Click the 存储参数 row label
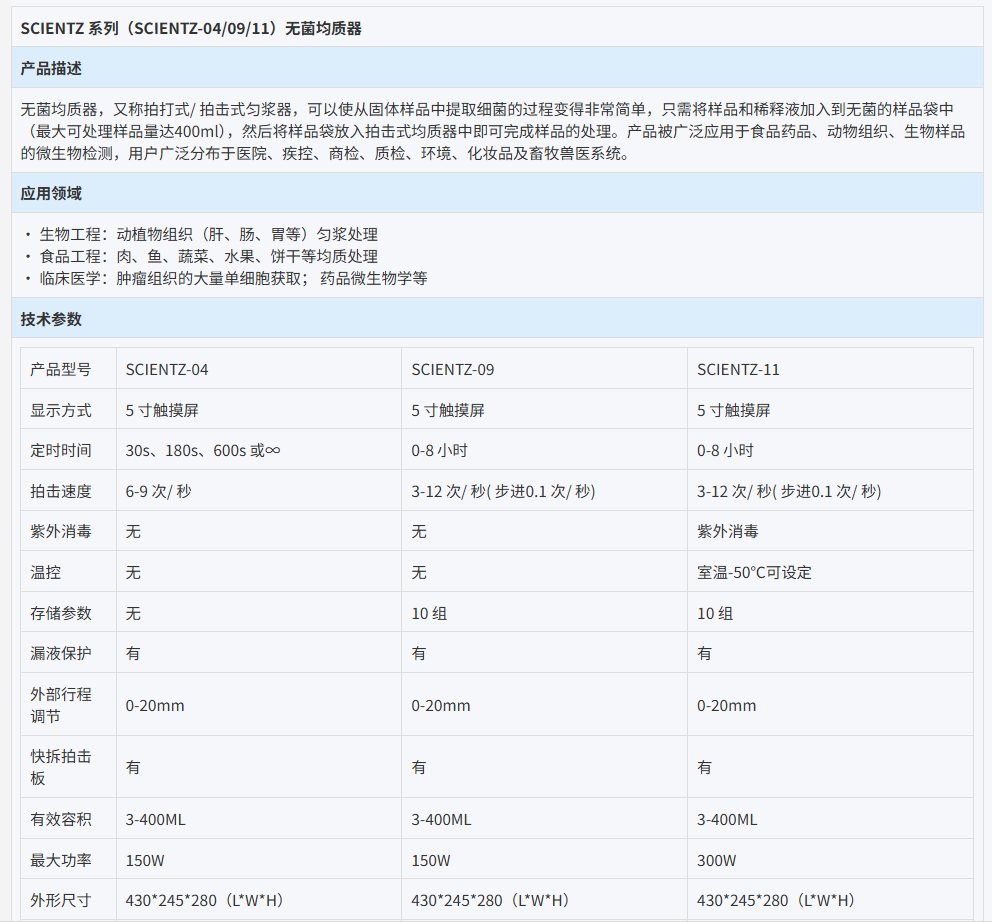The height and width of the screenshot is (922, 992). (61, 613)
